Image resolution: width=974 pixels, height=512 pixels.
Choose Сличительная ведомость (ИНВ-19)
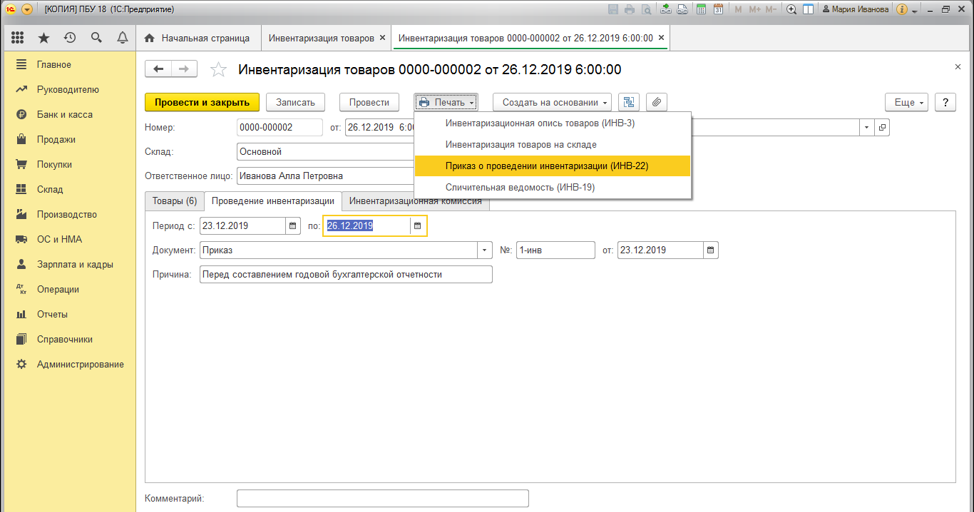coord(520,187)
